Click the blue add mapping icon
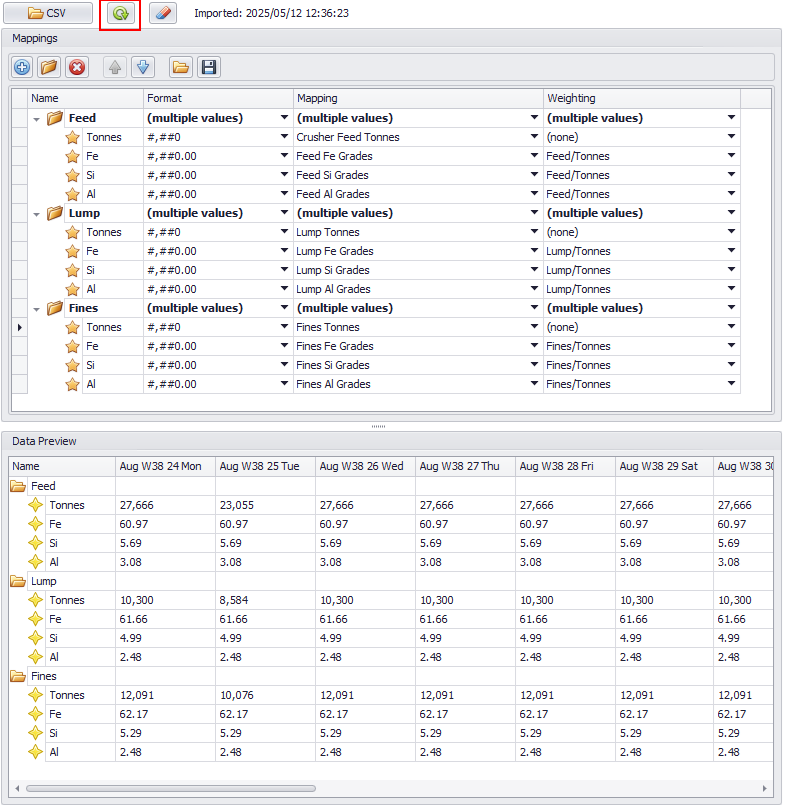 [x=23, y=67]
